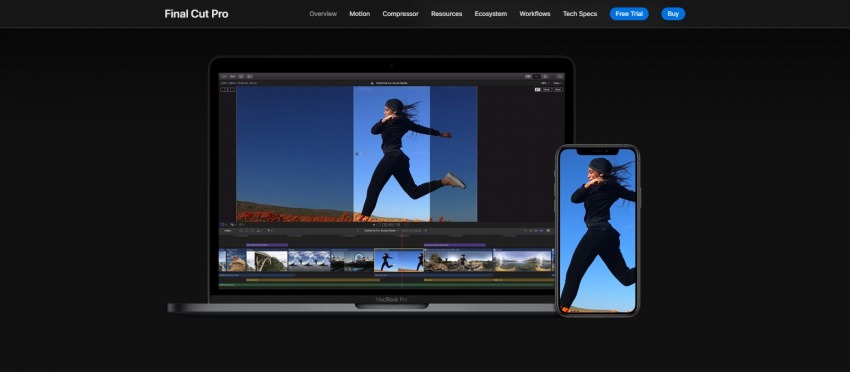Click the iPhone screen preview image
The height and width of the screenshot is (372, 850).
[597, 230]
